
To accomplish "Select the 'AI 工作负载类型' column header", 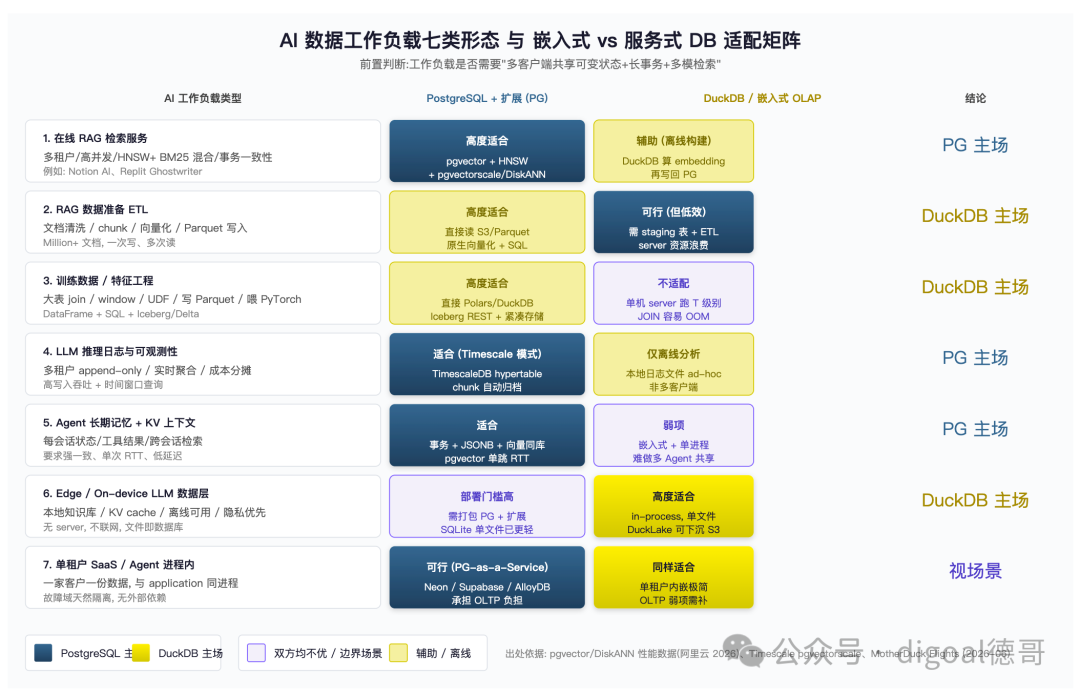I will [x=202, y=98].
